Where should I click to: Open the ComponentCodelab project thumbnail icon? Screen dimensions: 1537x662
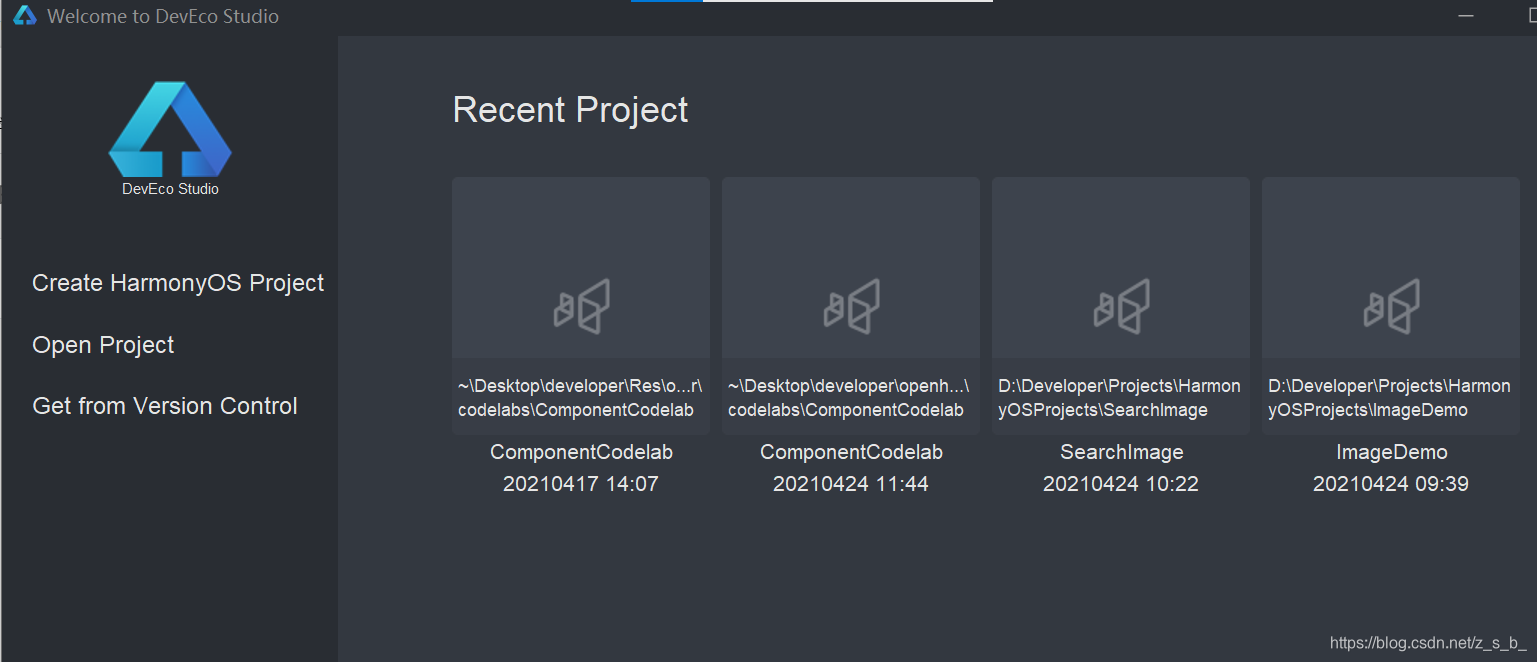pos(580,305)
